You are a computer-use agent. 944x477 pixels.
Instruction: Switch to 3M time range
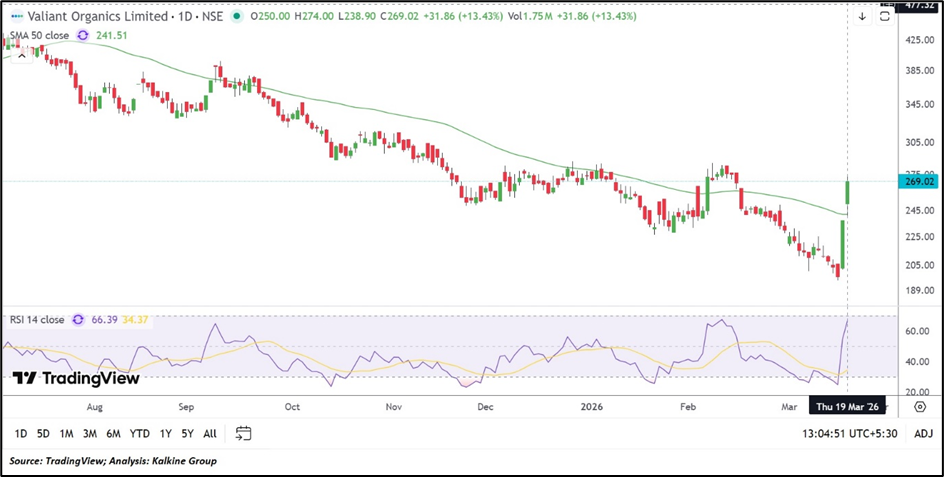(90, 433)
